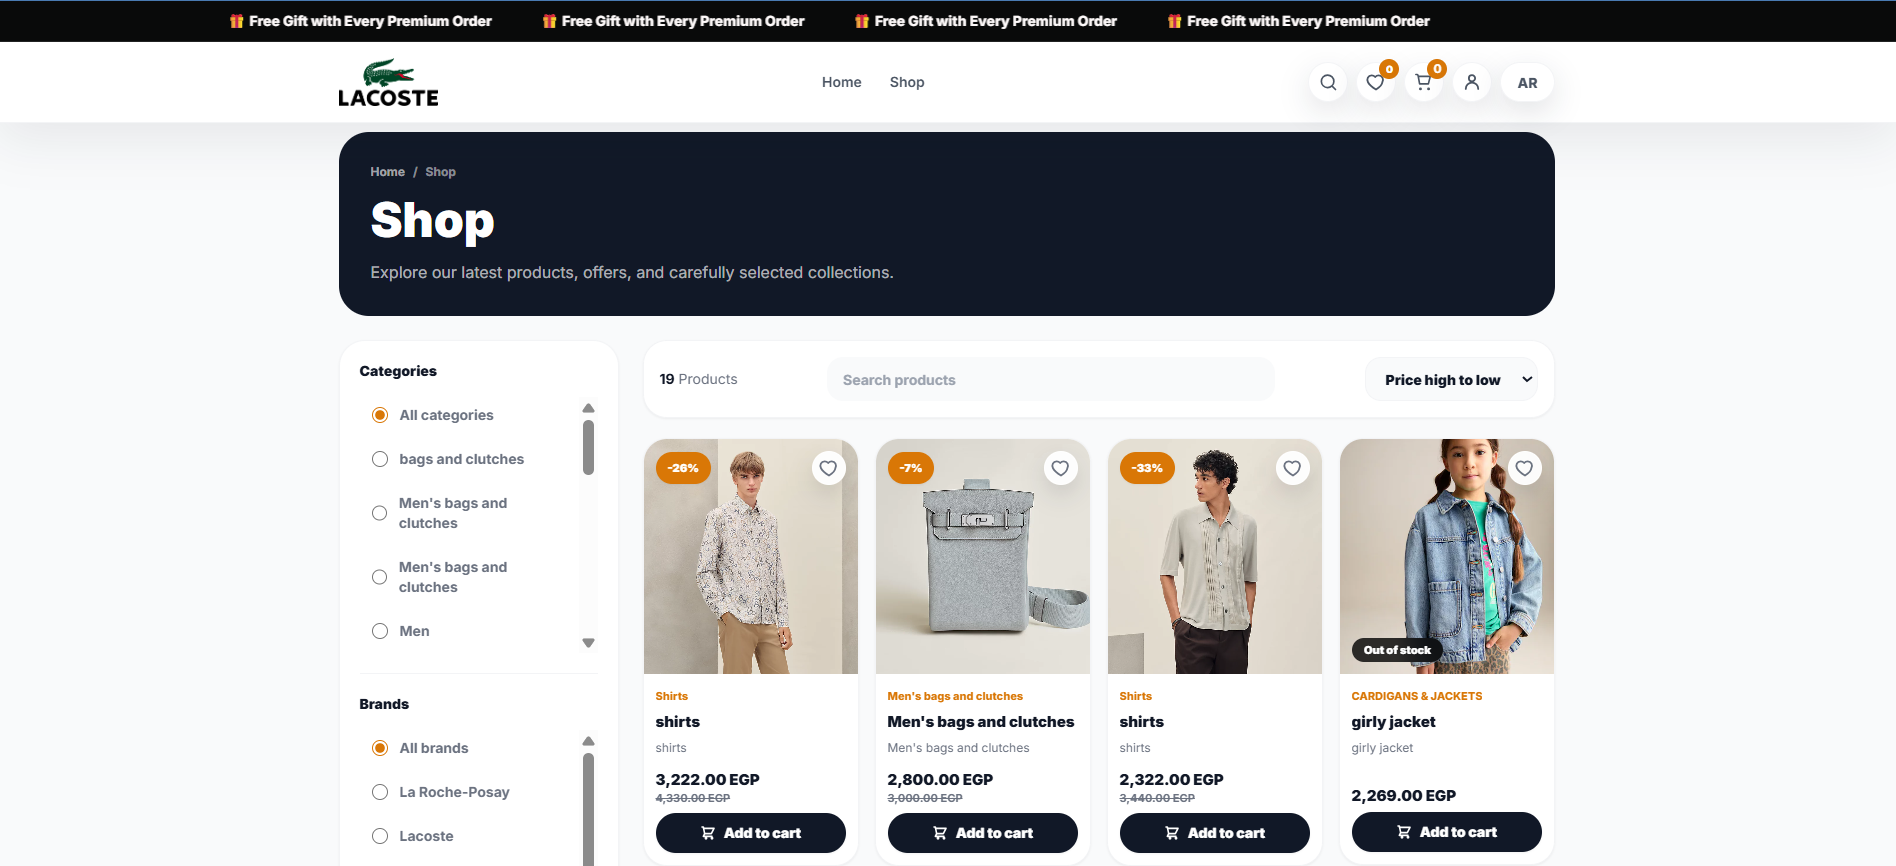Select the All categories radio button
This screenshot has height=866, width=1896.
pos(380,415)
